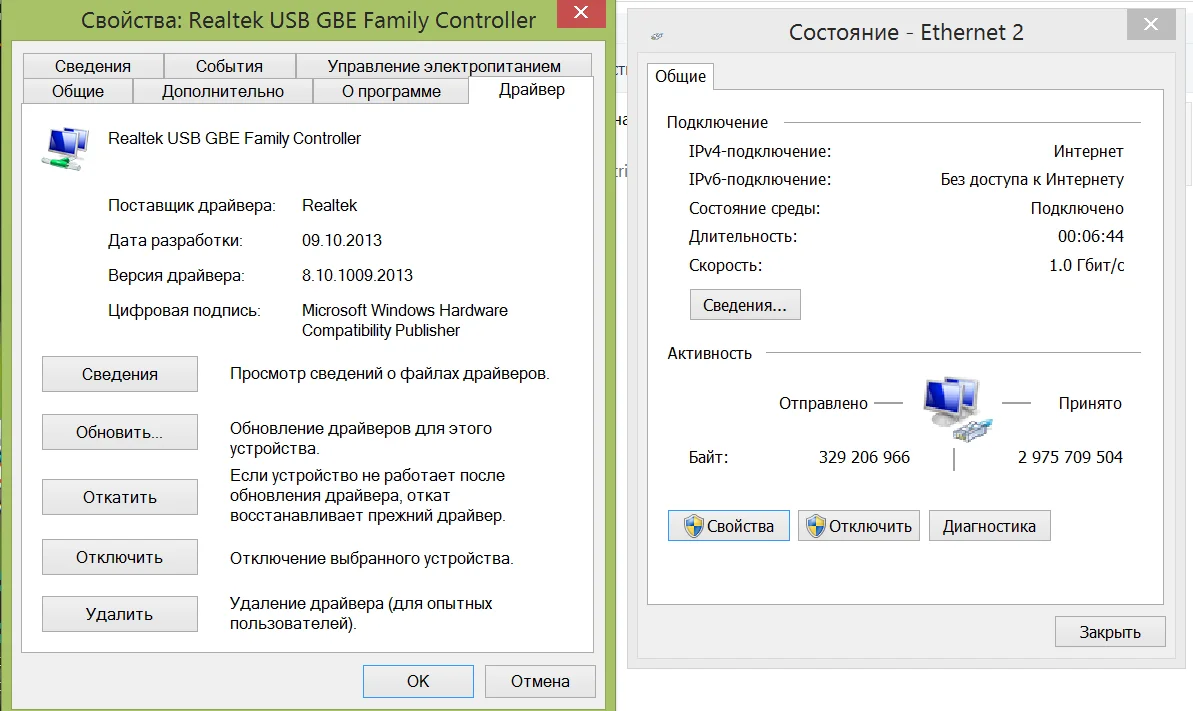1193x711 pixels.
Task: Click the driver date 09.10.2013
Action: pyautogui.click(x=342, y=240)
